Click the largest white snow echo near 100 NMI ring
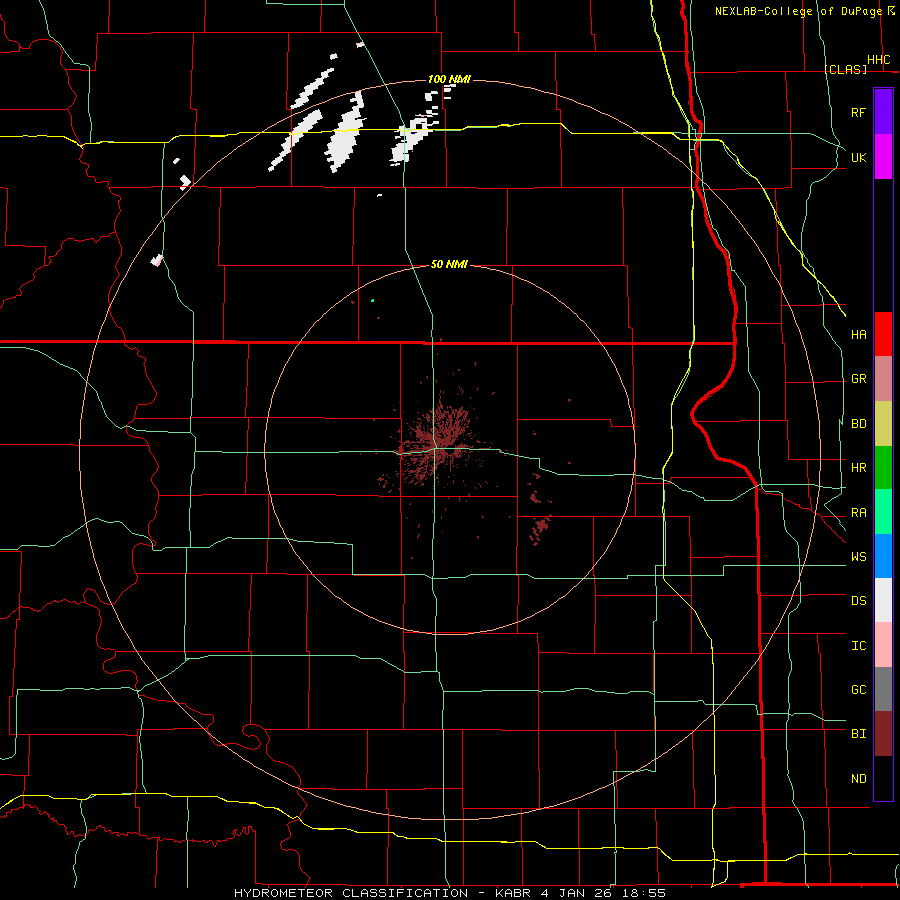Viewport: 900px width, 900px height. (x=346, y=133)
